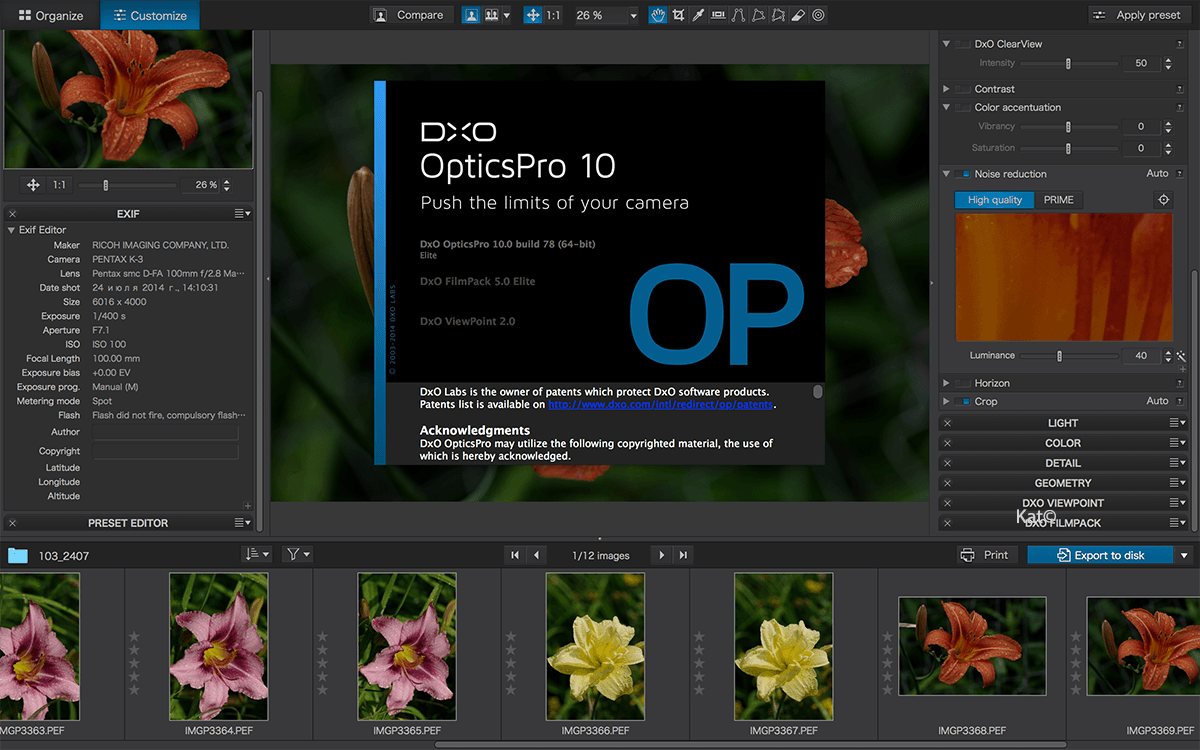Viewport: 1200px width, 750px height.
Task: Open Export to disk dropdown arrow
Action: (x=1184, y=555)
